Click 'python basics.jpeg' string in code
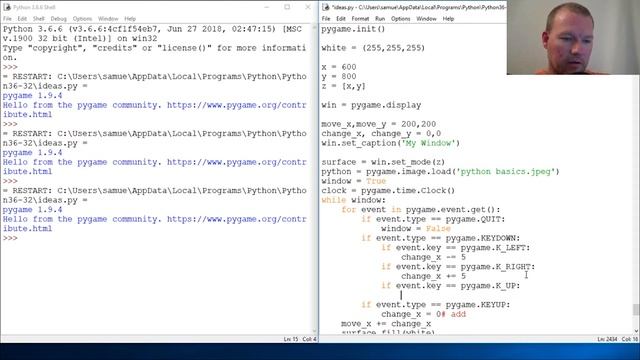 point(506,171)
